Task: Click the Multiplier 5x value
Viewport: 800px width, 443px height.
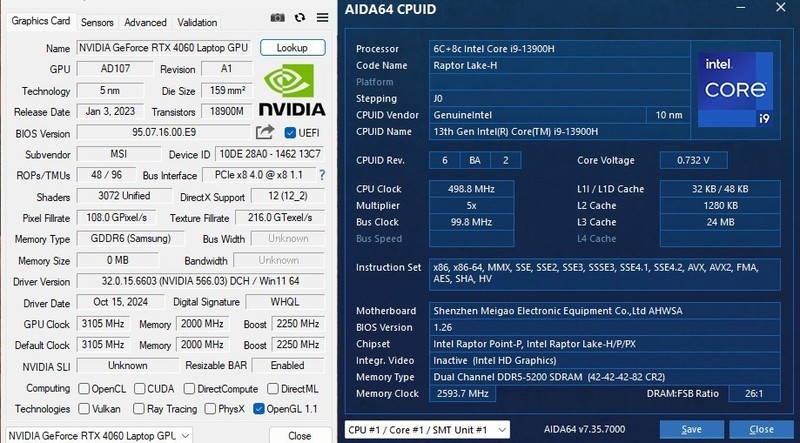Action: pos(471,206)
